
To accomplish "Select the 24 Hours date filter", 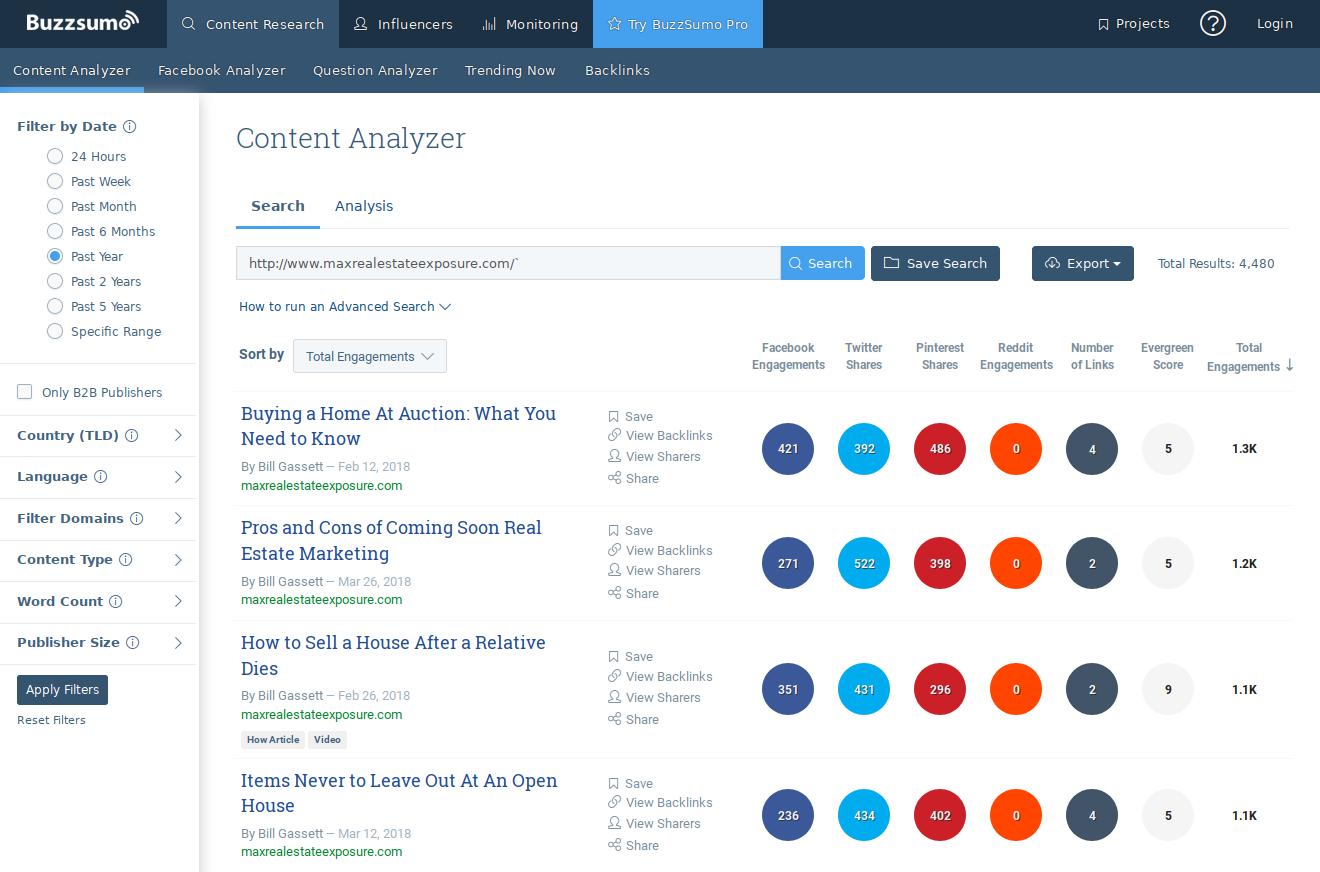I will pos(55,157).
